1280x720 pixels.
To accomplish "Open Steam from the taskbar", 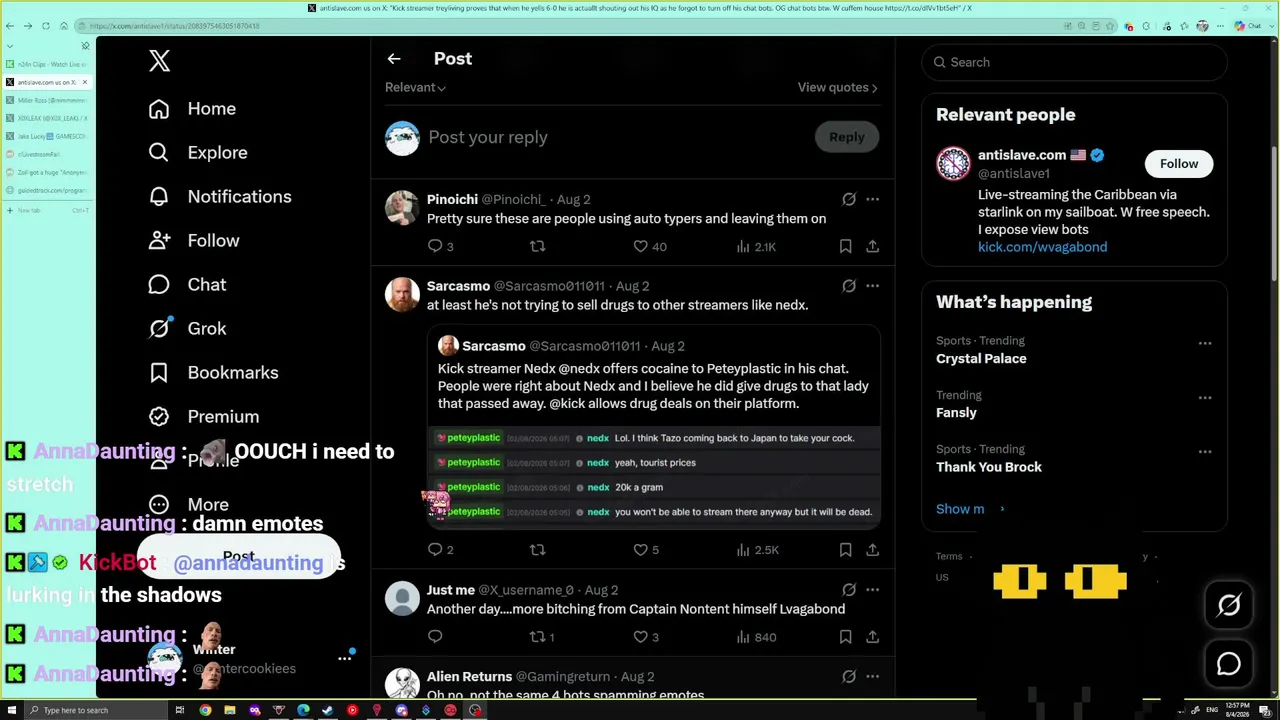I will (327, 710).
